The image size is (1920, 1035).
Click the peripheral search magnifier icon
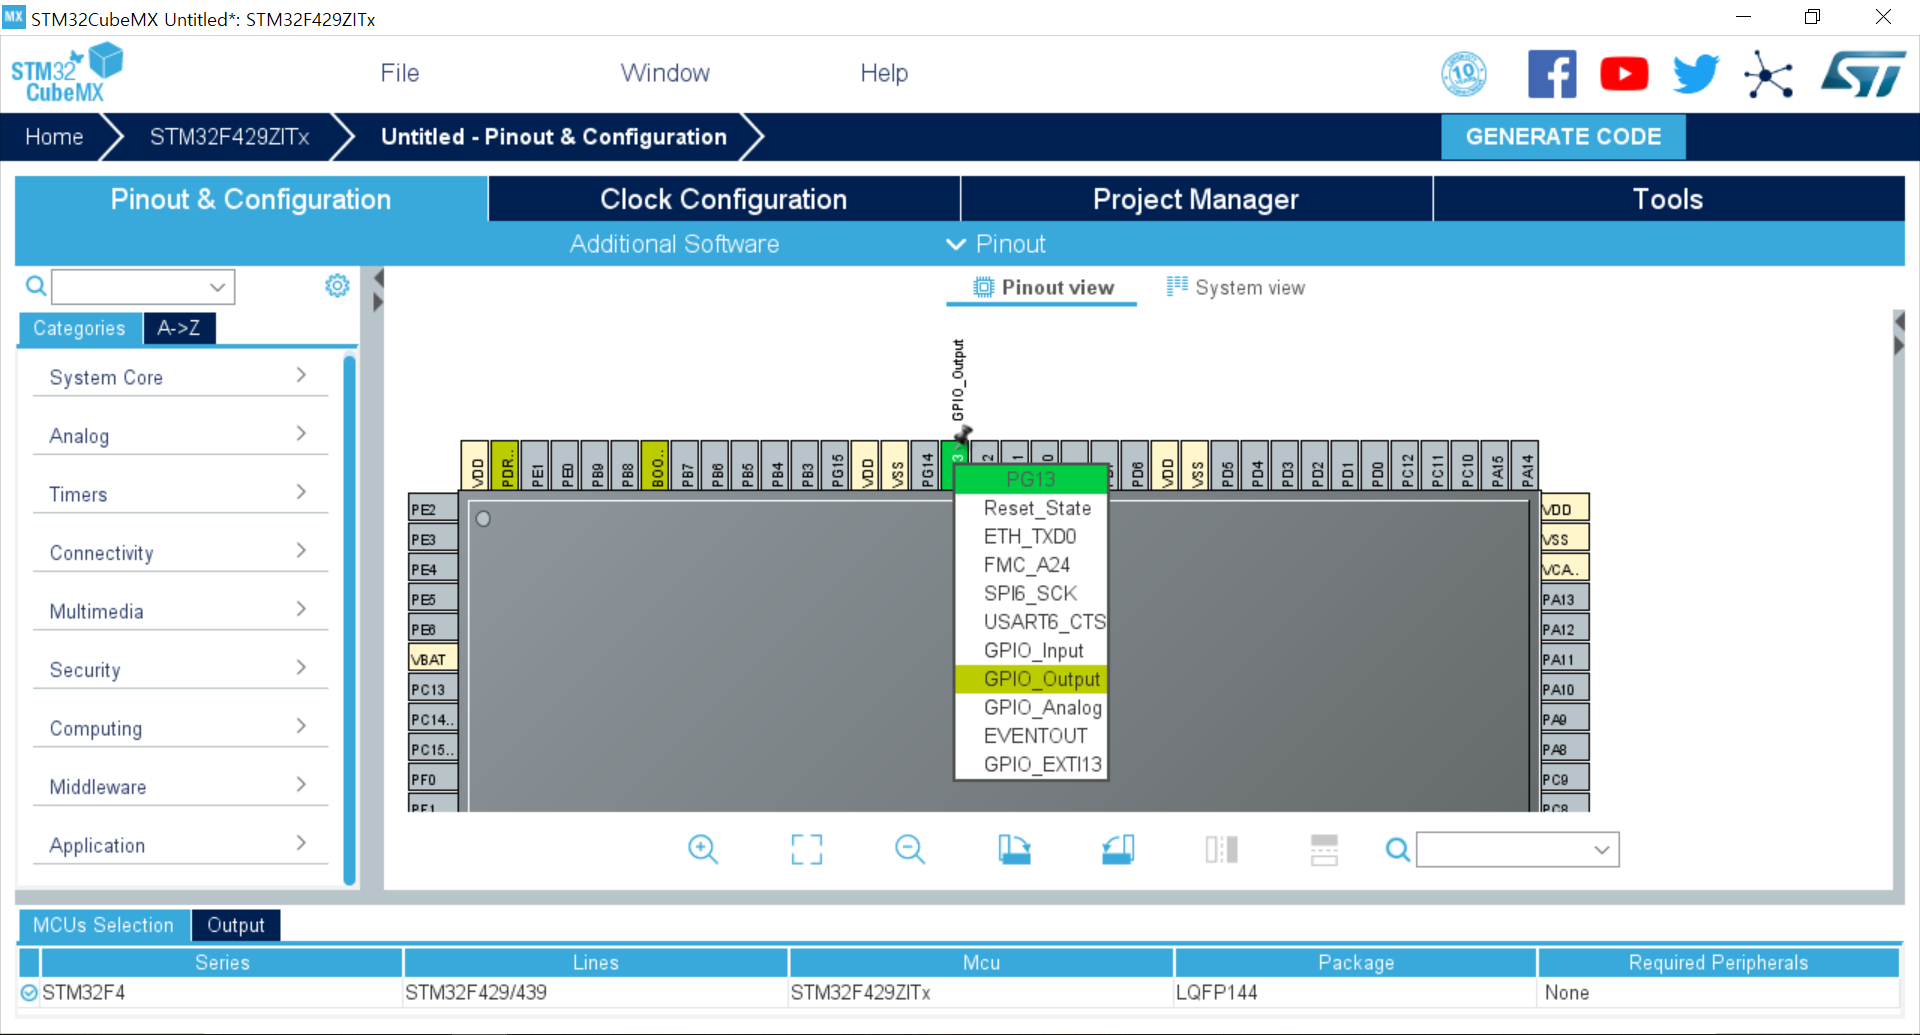click(x=36, y=287)
